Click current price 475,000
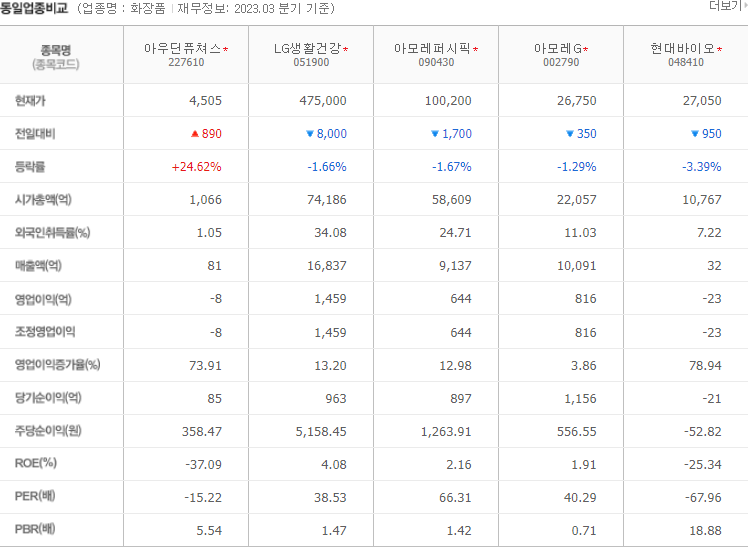 [x=323, y=101]
